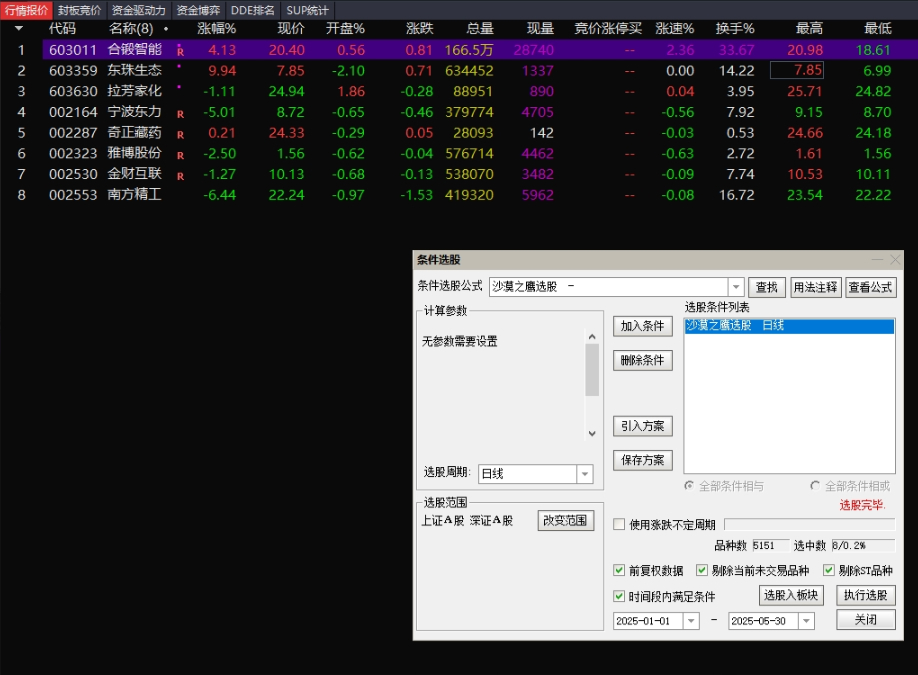
Task: Toggle 剔除当前未交易品种 checkbox
Action: click(x=701, y=570)
